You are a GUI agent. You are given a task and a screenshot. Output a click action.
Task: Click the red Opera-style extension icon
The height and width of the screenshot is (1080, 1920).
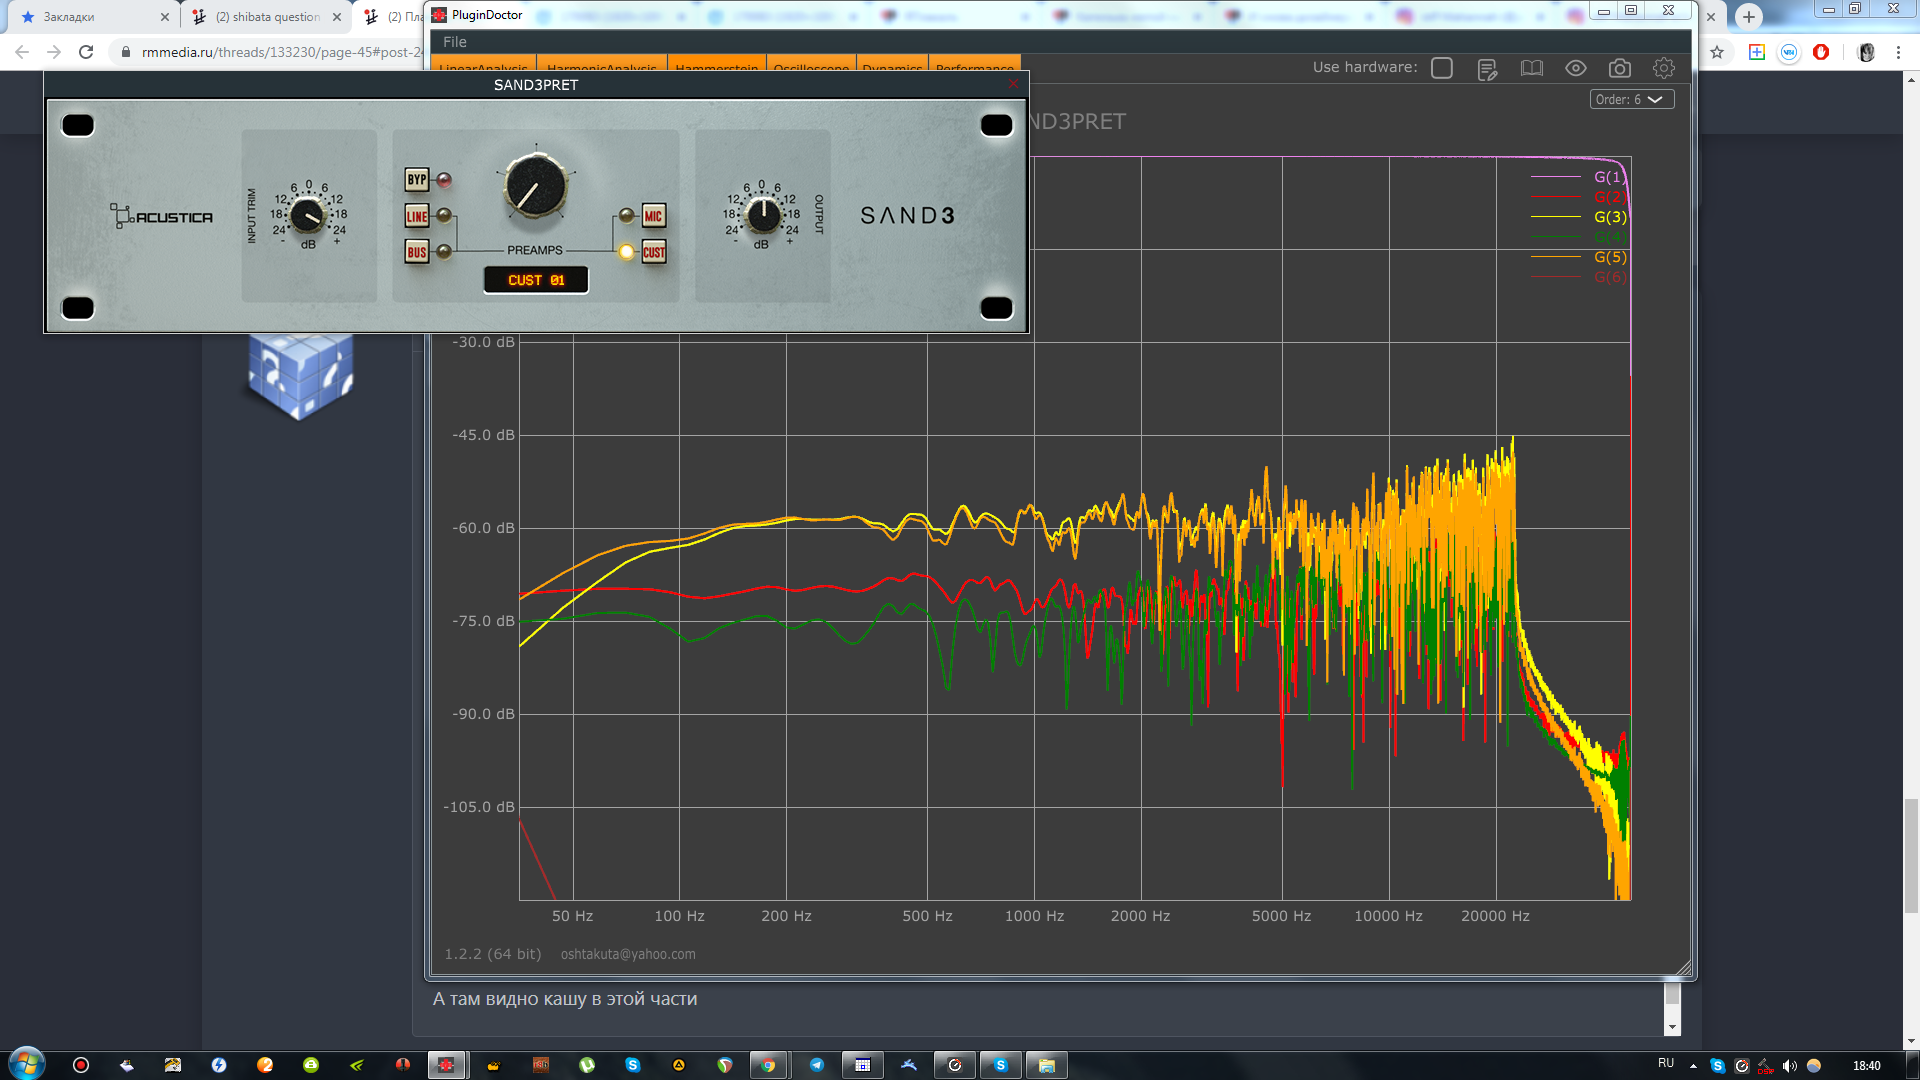coord(1821,52)
